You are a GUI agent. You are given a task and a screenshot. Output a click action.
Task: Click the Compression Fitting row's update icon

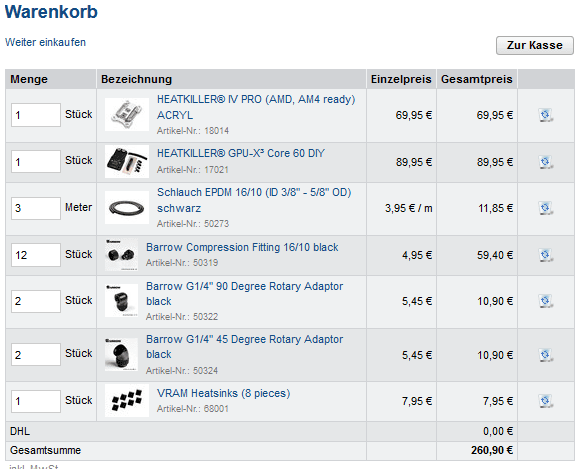coord(545,255)
